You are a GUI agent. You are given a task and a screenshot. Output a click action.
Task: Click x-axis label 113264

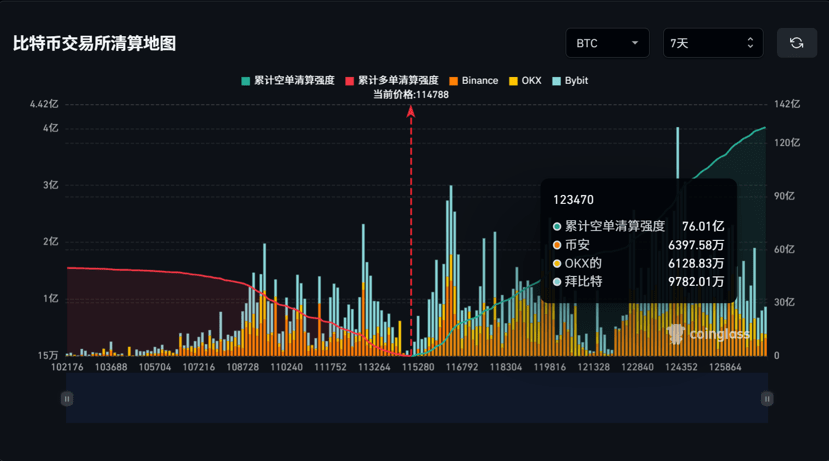coord(374,367)
